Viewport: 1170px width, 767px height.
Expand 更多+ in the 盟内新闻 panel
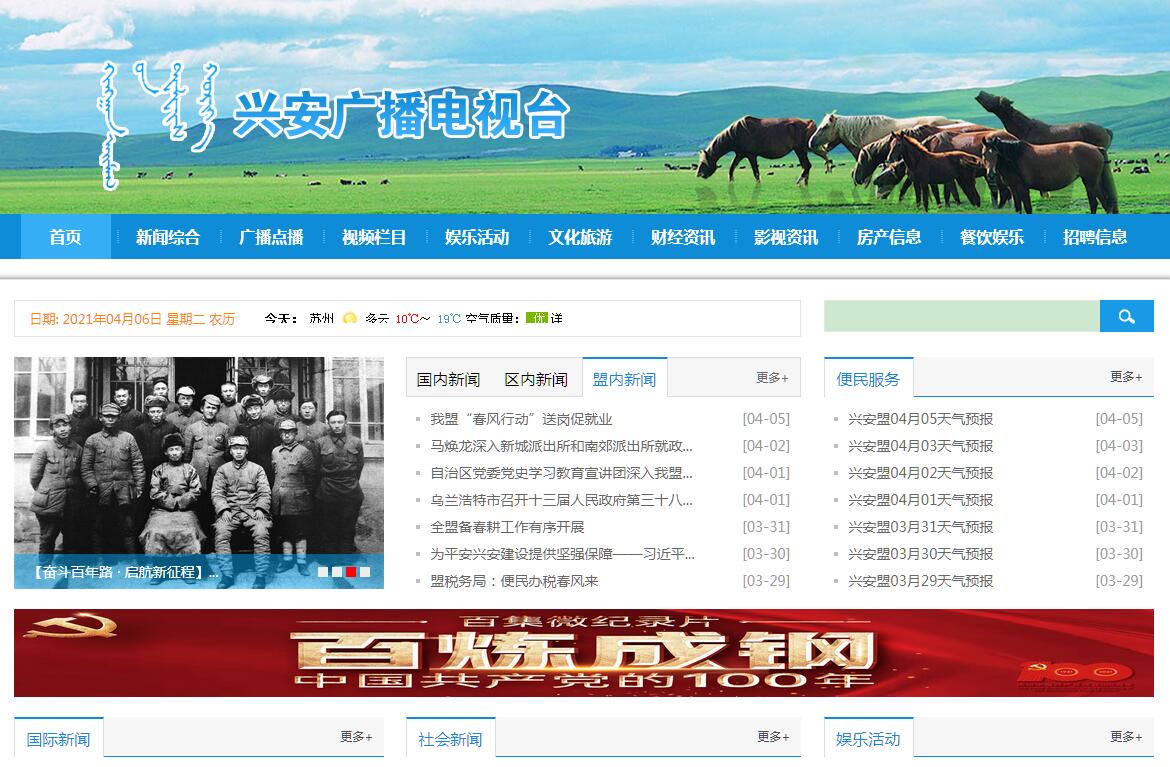[x=772, y=378]
